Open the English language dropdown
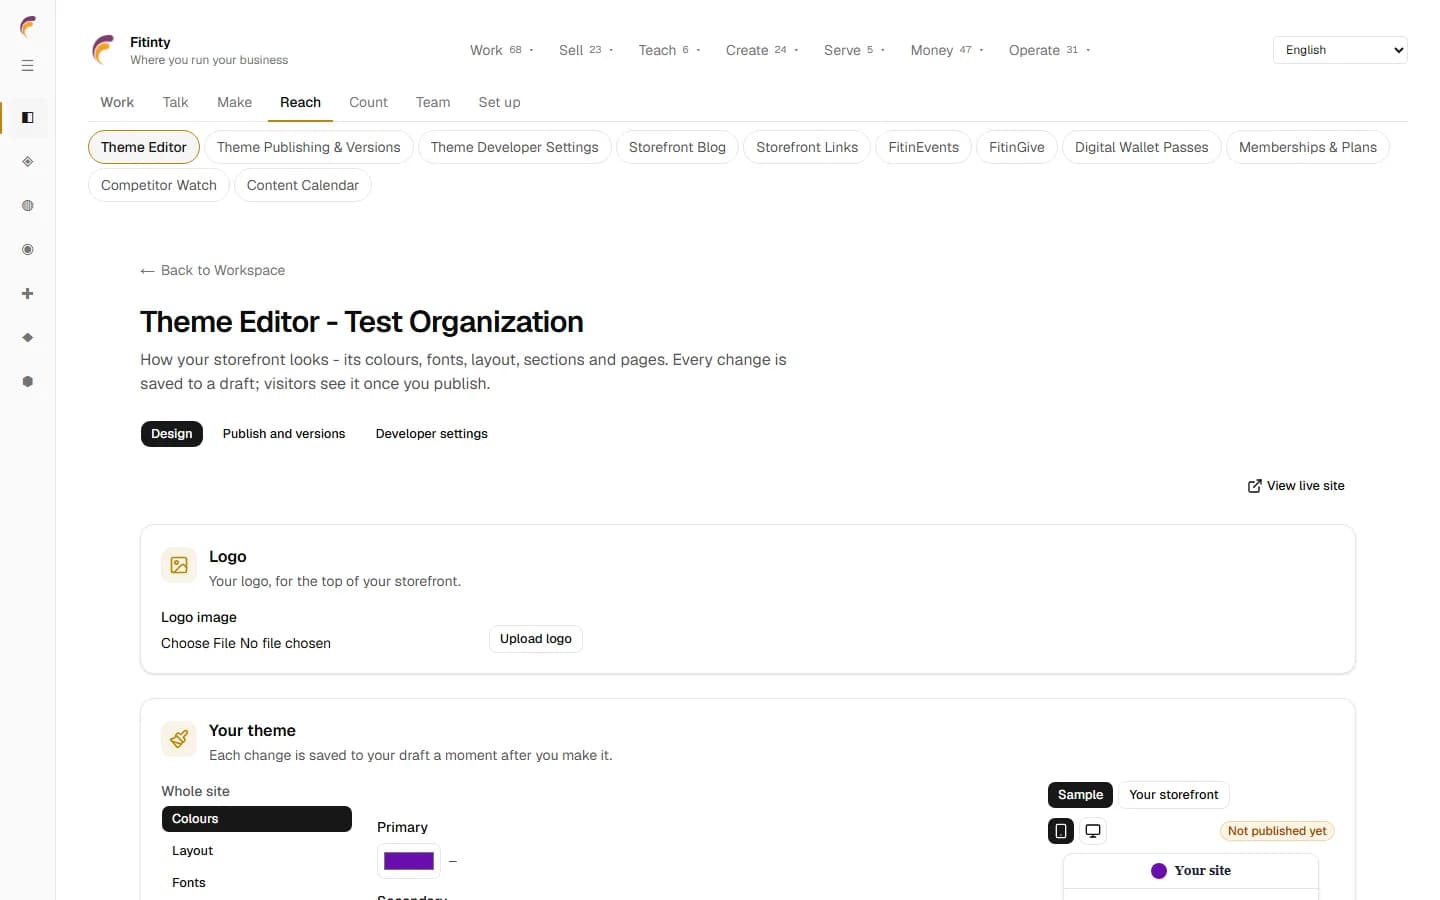The image size is (1440, 900). pos(1340,50)
